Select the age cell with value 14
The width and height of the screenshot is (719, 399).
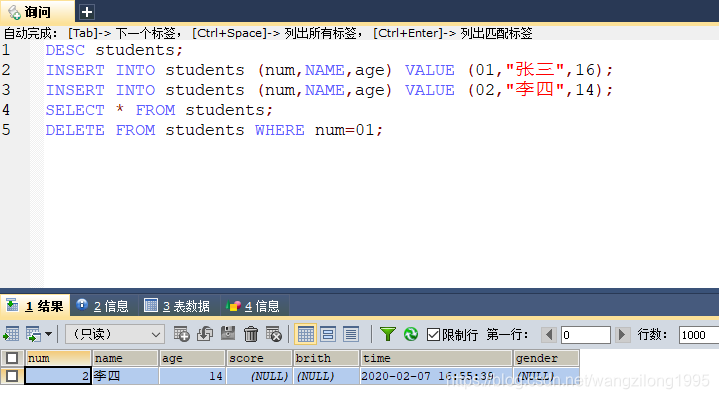coord(192,376)
